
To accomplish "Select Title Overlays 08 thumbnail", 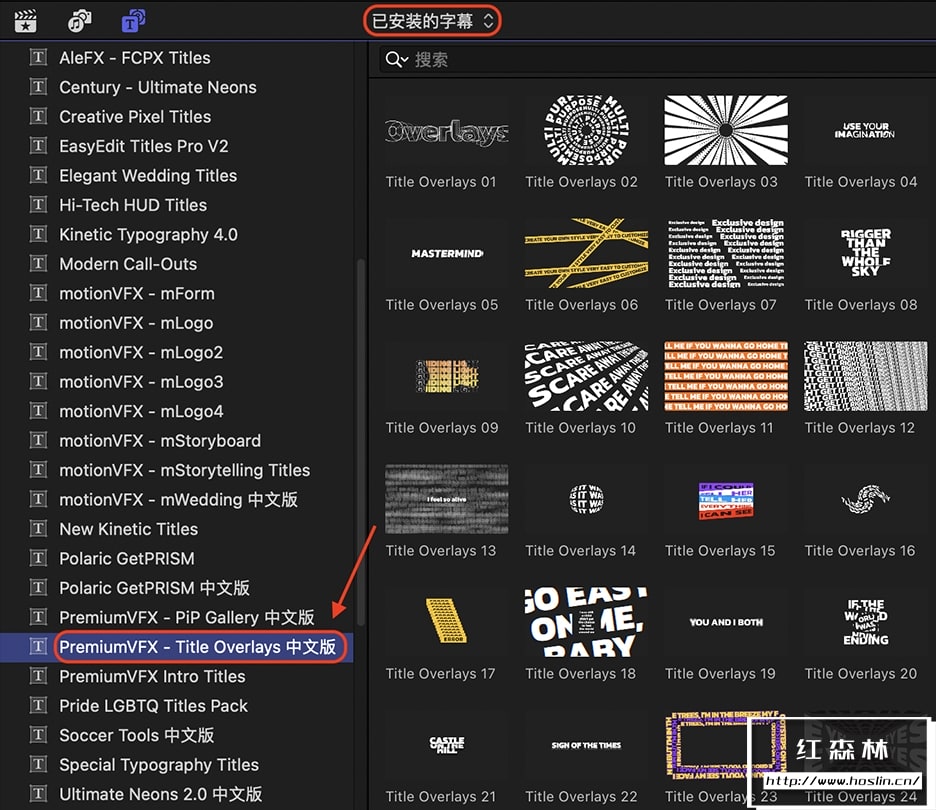I will pos(866,254).
